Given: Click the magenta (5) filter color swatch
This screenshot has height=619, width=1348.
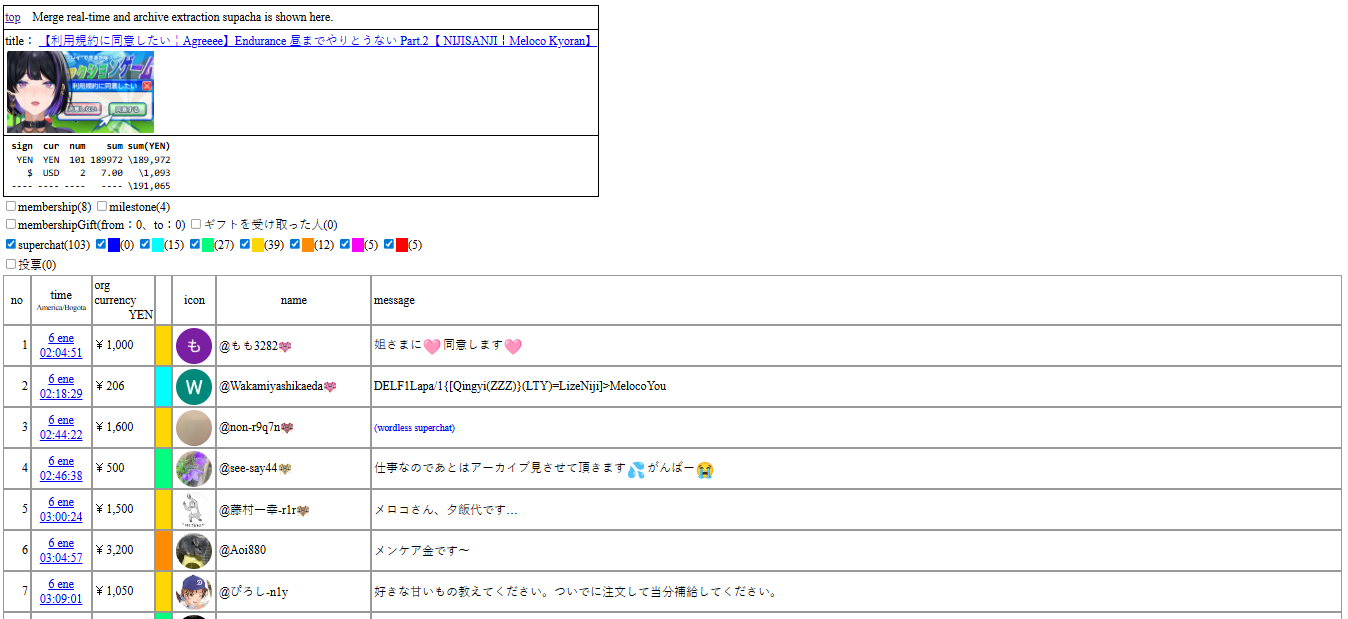Looking at the screenshot, I should pos(358,245).
